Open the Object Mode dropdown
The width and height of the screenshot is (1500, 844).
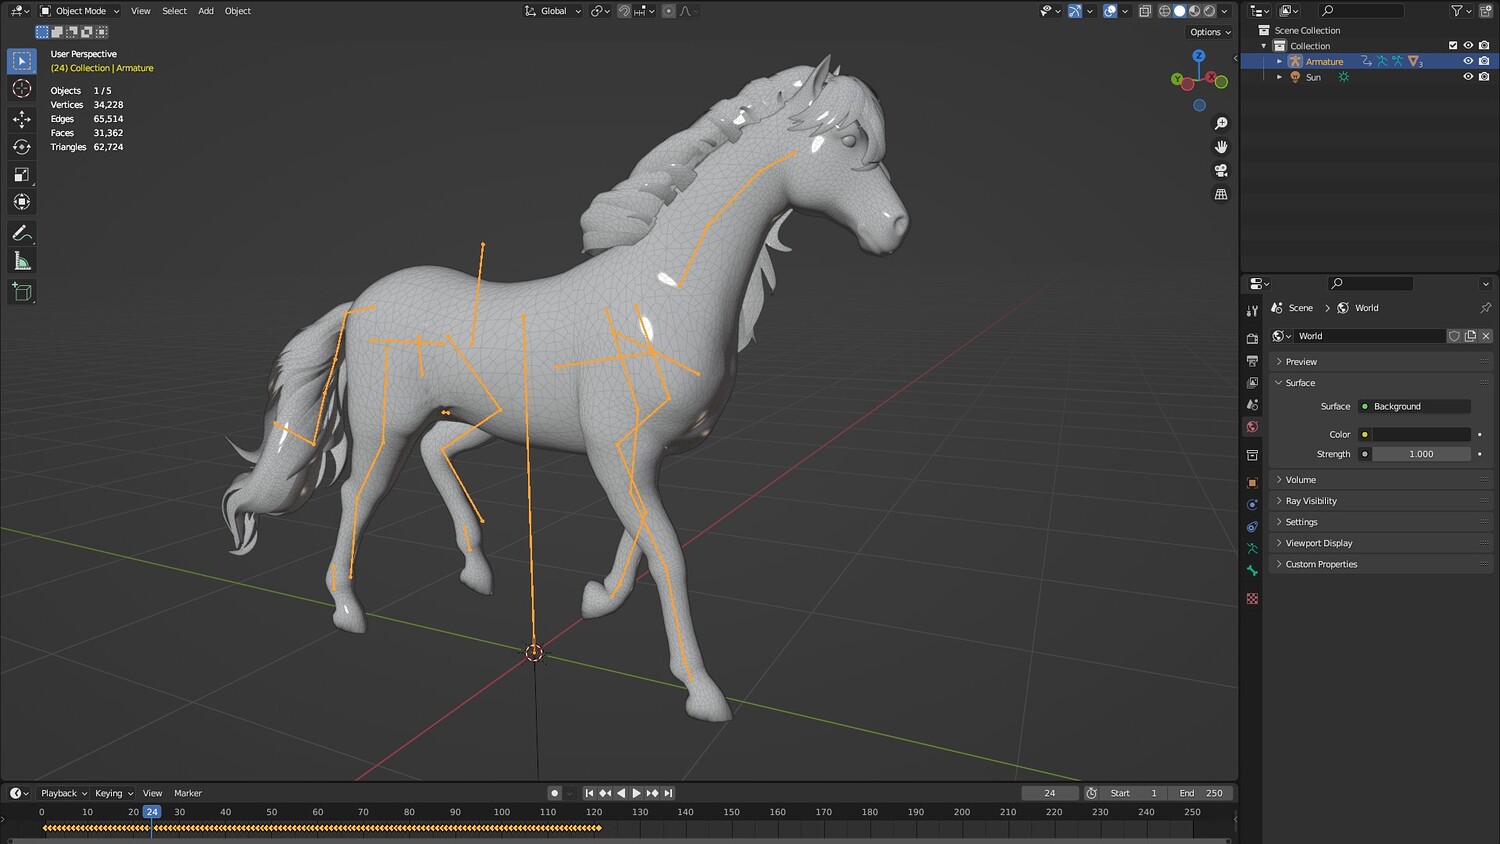pos(79,11)
